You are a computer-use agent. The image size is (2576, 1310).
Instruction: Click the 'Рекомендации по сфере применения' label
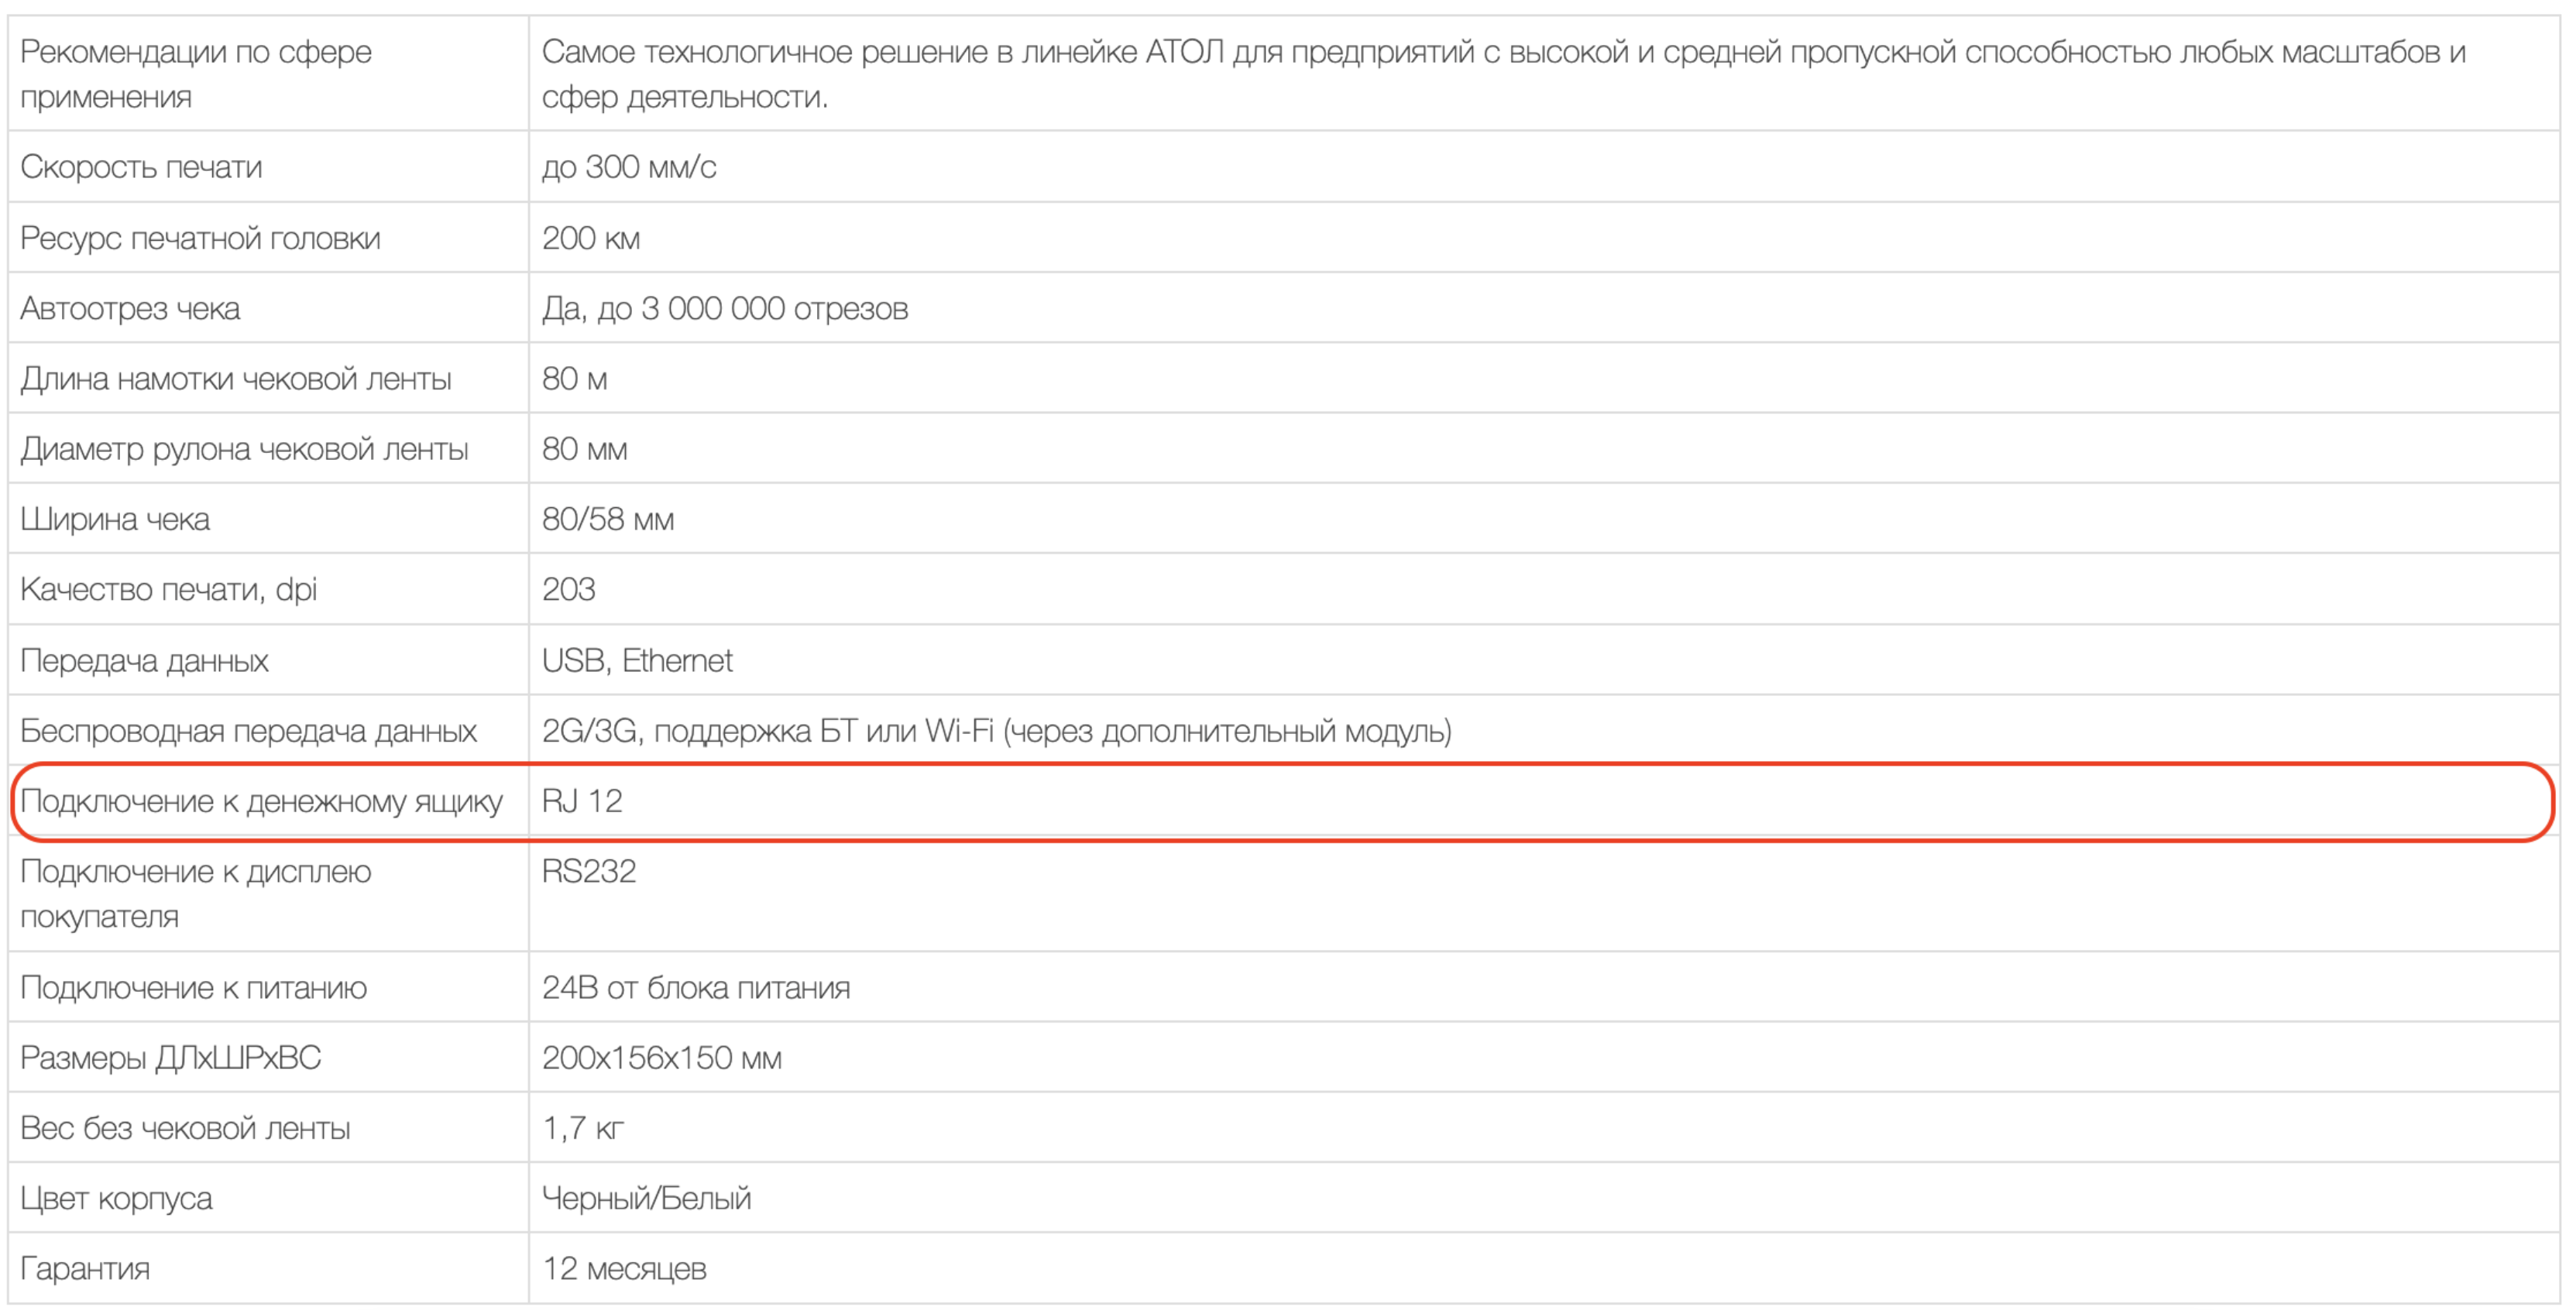click(196, 74)
